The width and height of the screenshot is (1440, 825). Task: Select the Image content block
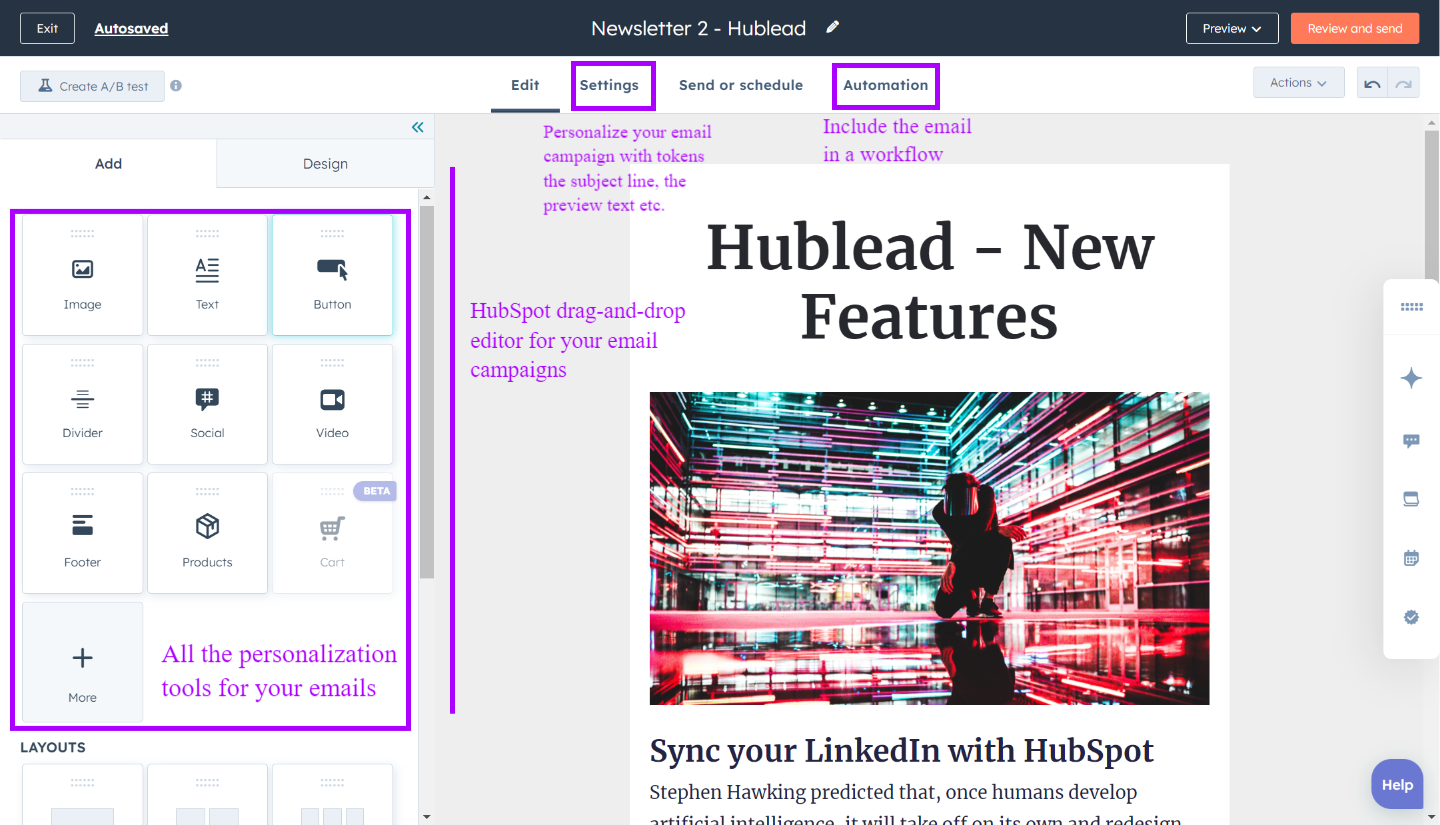tap(82, 275)
